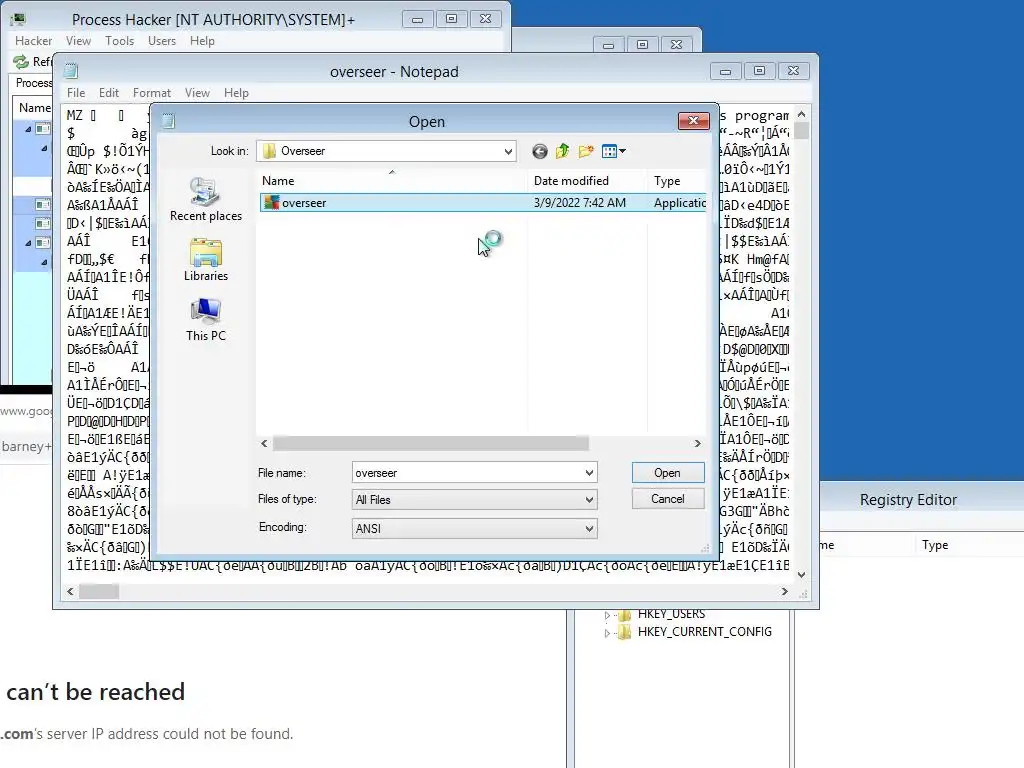
Task: Sort files by Name column
Action: pos(392,181)
